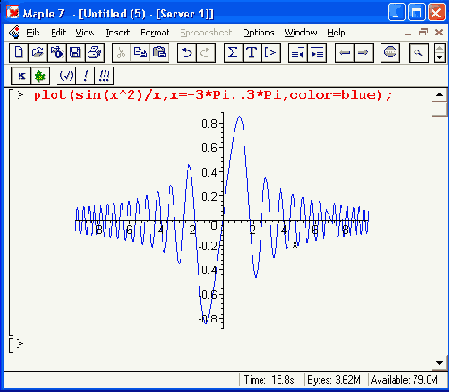This screenshot has width=449, height=392.
Task: Insert an execution group with the [> icon
Action: click(271, 53)
